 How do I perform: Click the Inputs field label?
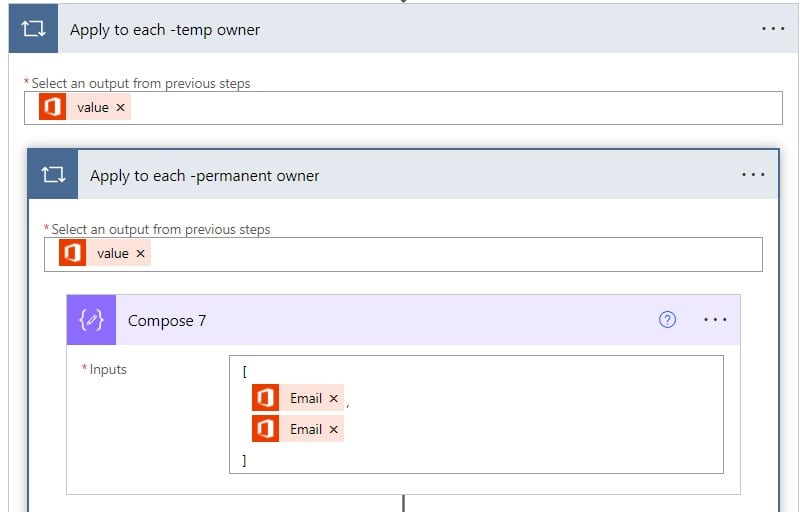(x=108, y=369)
